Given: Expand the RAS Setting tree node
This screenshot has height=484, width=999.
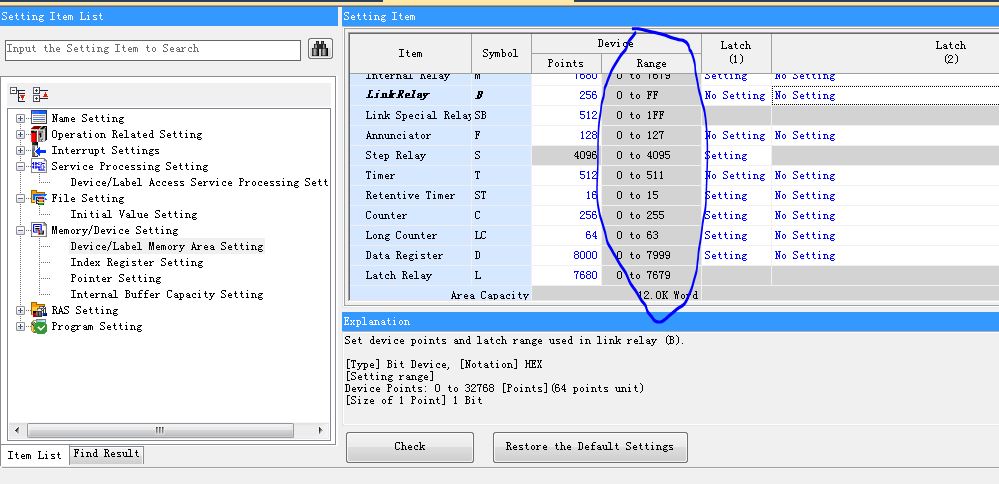Looking at the screenshot, I should (21, 310).
